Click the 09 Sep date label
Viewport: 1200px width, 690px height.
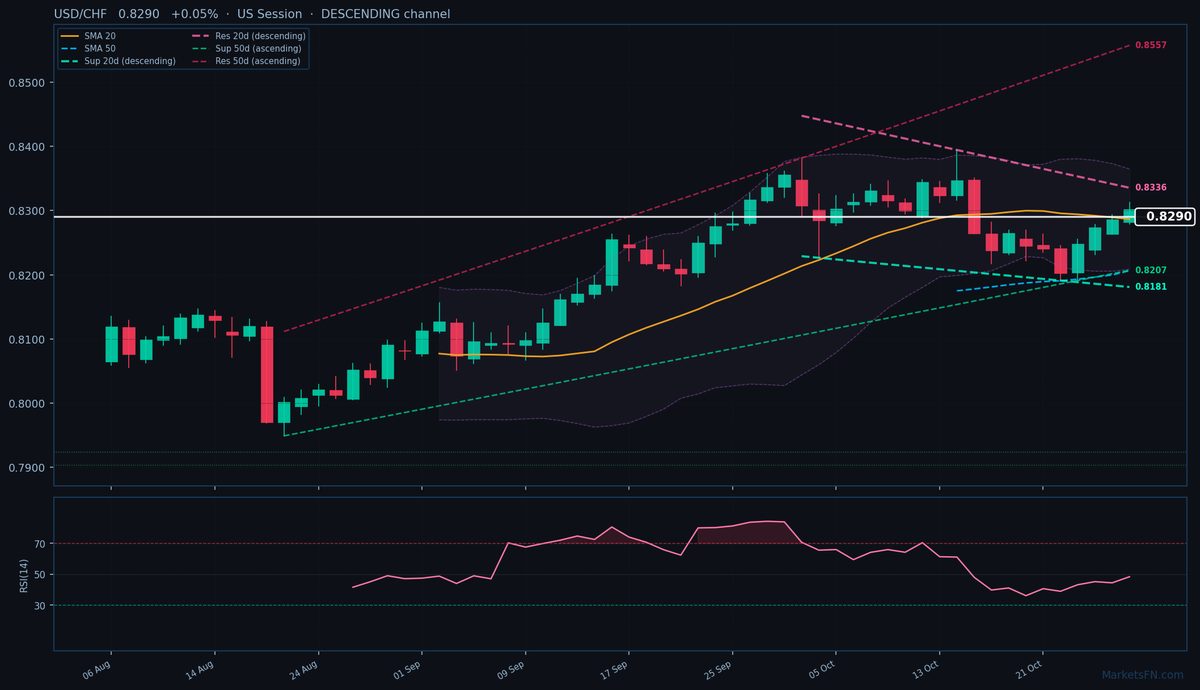click(x=511, y=669)
